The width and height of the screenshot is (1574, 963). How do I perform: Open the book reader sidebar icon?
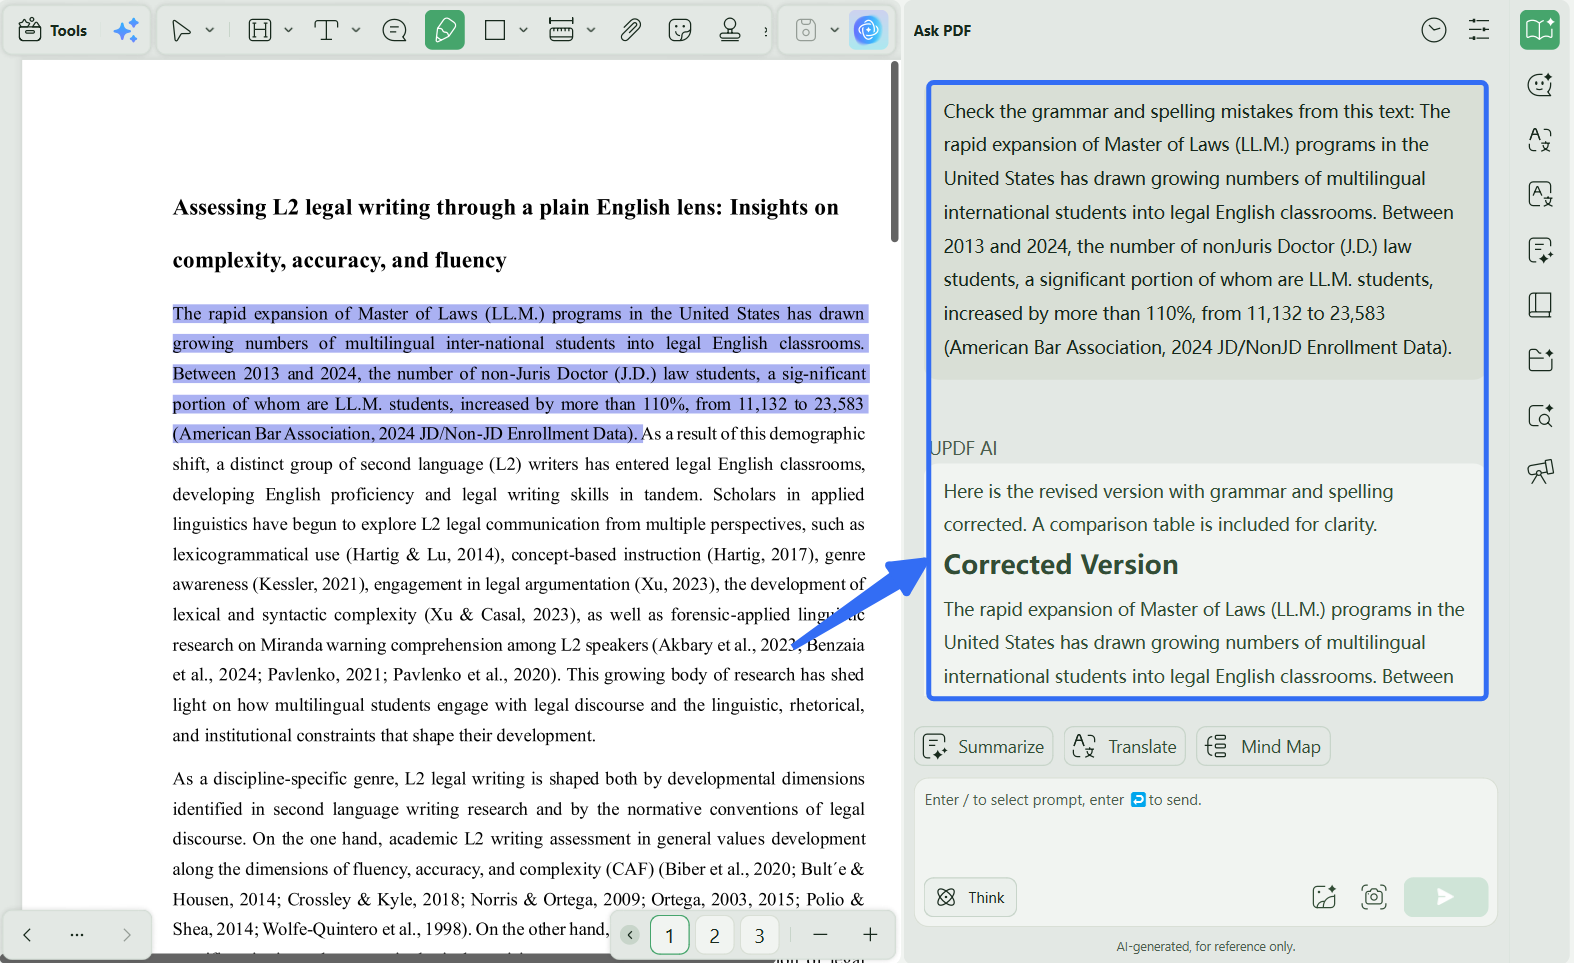click(x=1540, y=305)
